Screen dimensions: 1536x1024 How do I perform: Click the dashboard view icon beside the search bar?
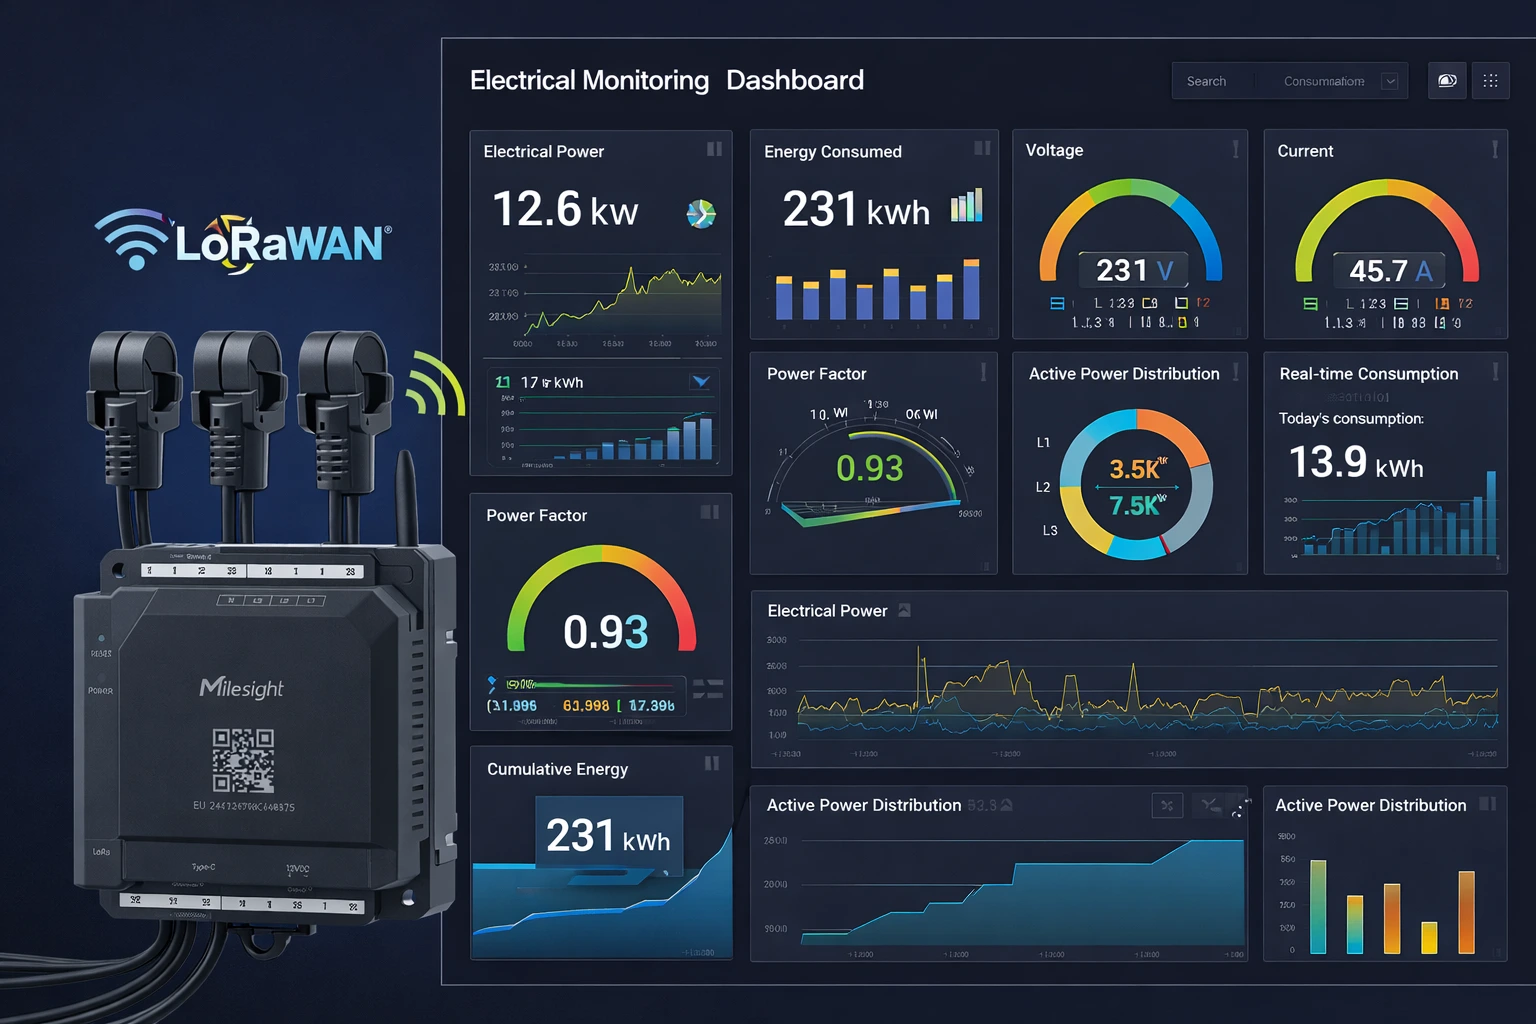[1446, 81]
